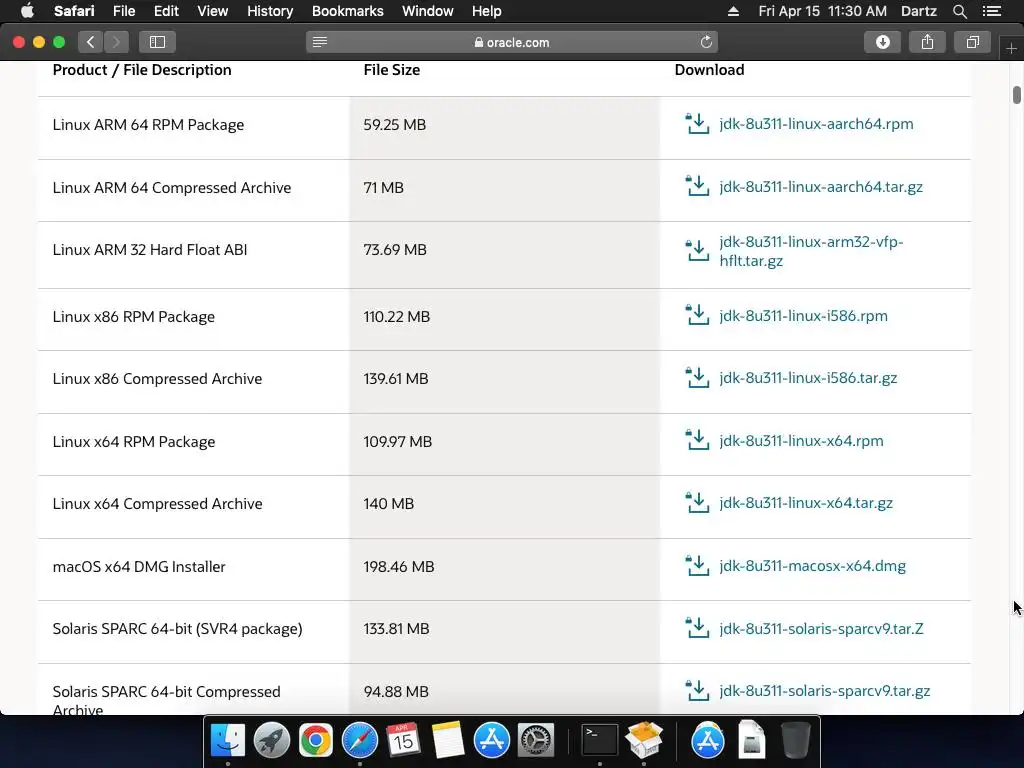Open System Preferences from the Dock
Viewport: 1024px width, 768px height.
[536, 740]
